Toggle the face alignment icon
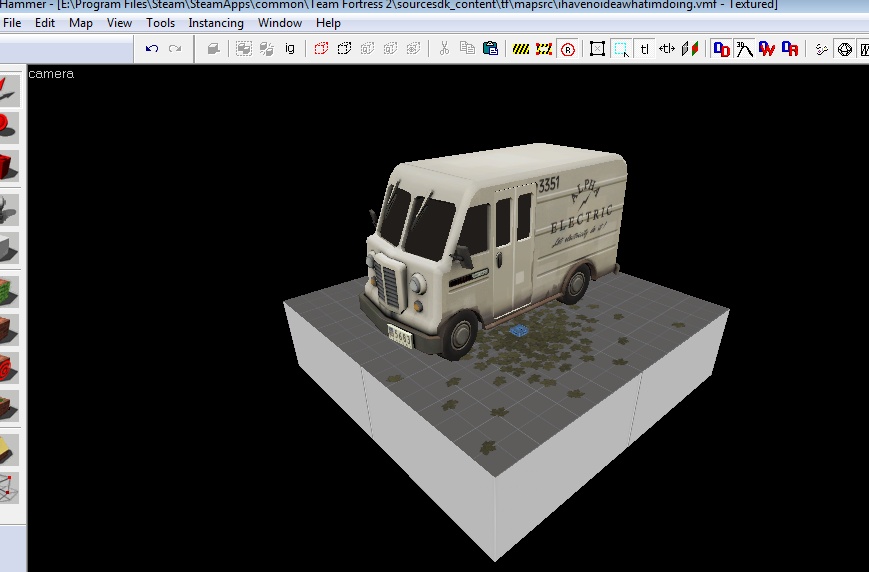This screenshot has width=869, height=572. click(690, 49)
